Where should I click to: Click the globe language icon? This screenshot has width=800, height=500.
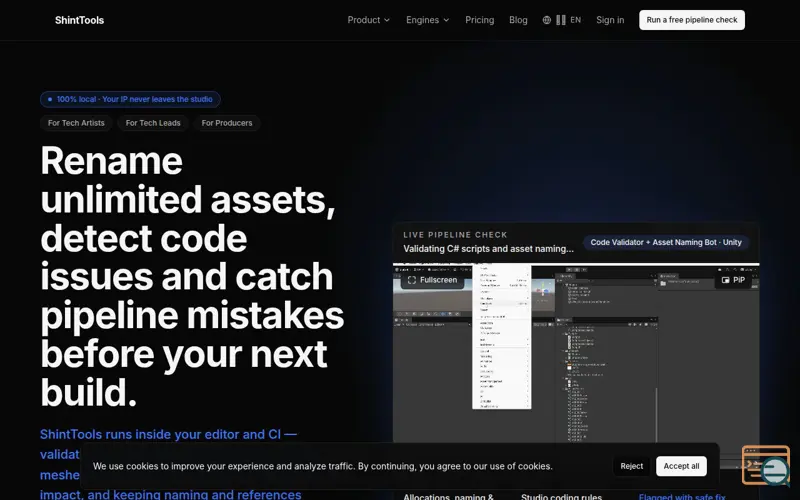tap(546, 20)
